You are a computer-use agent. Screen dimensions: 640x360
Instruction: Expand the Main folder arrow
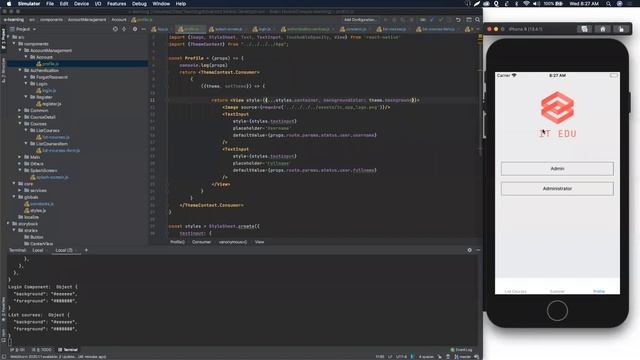tap(20, 157)
